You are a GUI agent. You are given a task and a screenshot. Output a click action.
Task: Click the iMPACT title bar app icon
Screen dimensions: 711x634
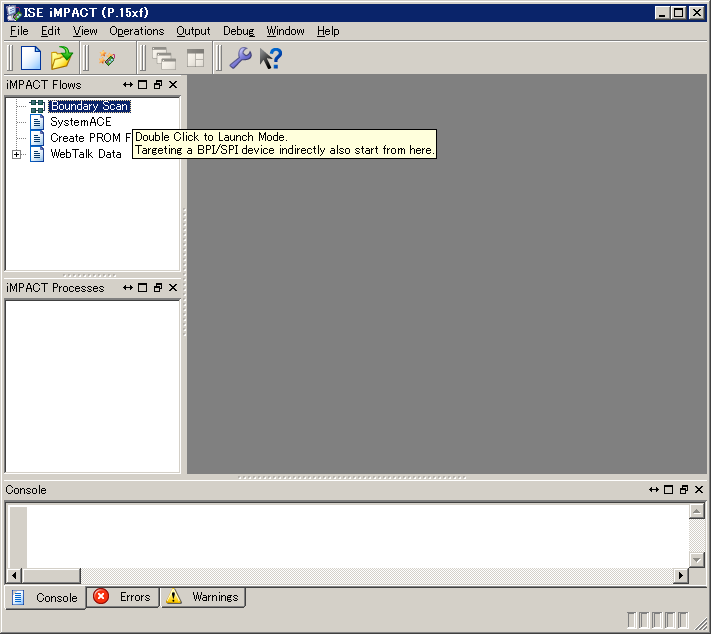14,13
